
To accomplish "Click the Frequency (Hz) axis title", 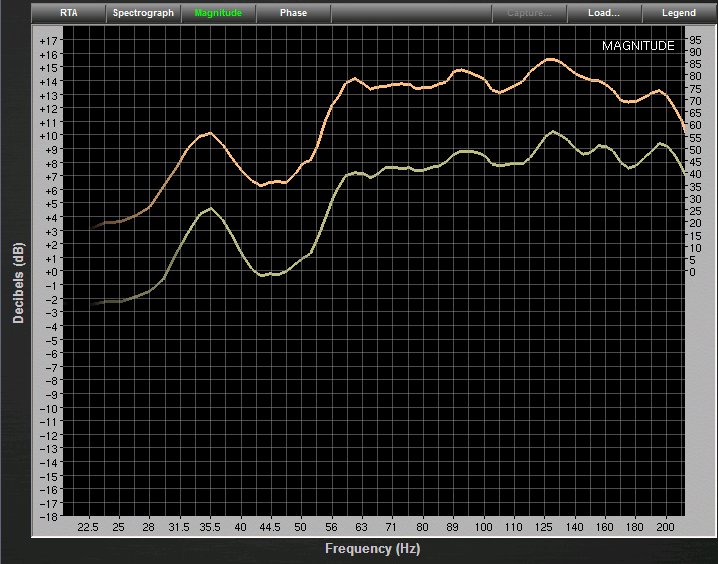I will [371, 549].
